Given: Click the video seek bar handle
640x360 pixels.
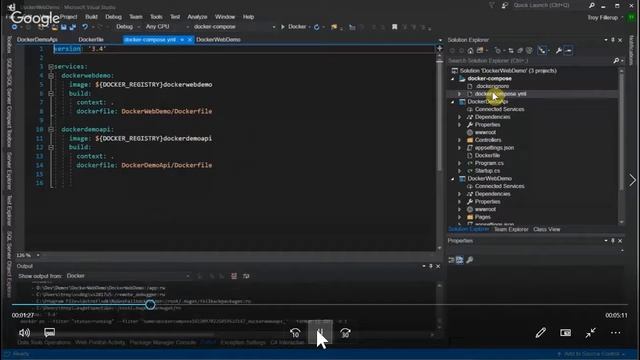Looking at the screenshot, I should pos(150,304).
